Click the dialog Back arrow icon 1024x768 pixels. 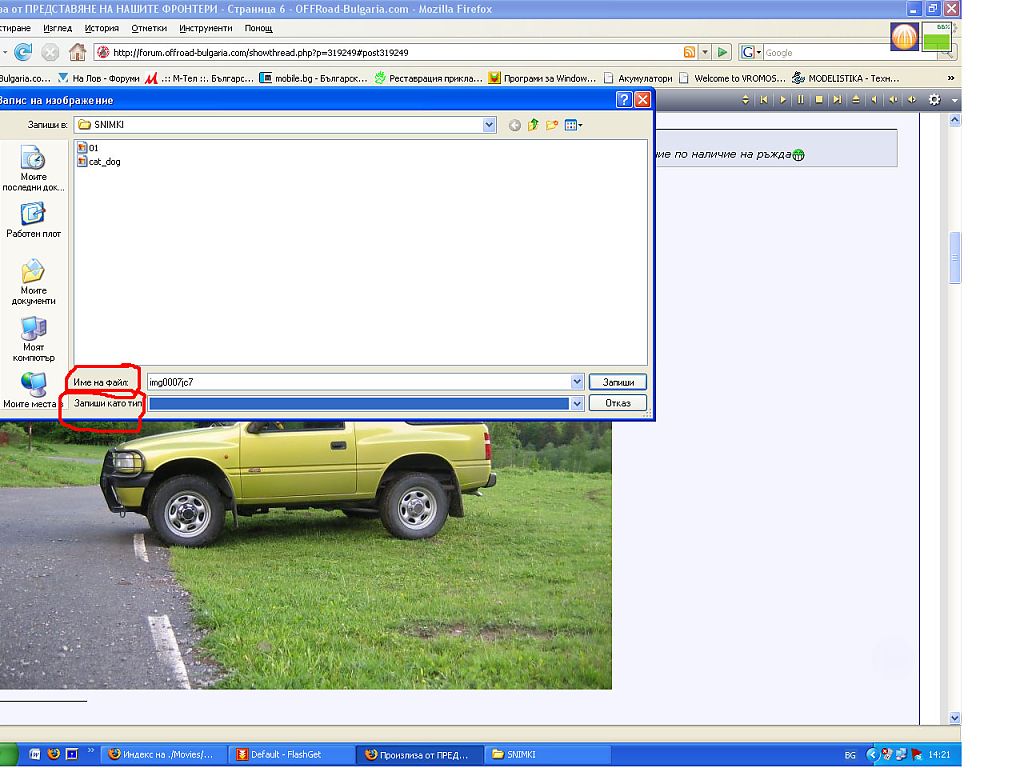point(515,125)
